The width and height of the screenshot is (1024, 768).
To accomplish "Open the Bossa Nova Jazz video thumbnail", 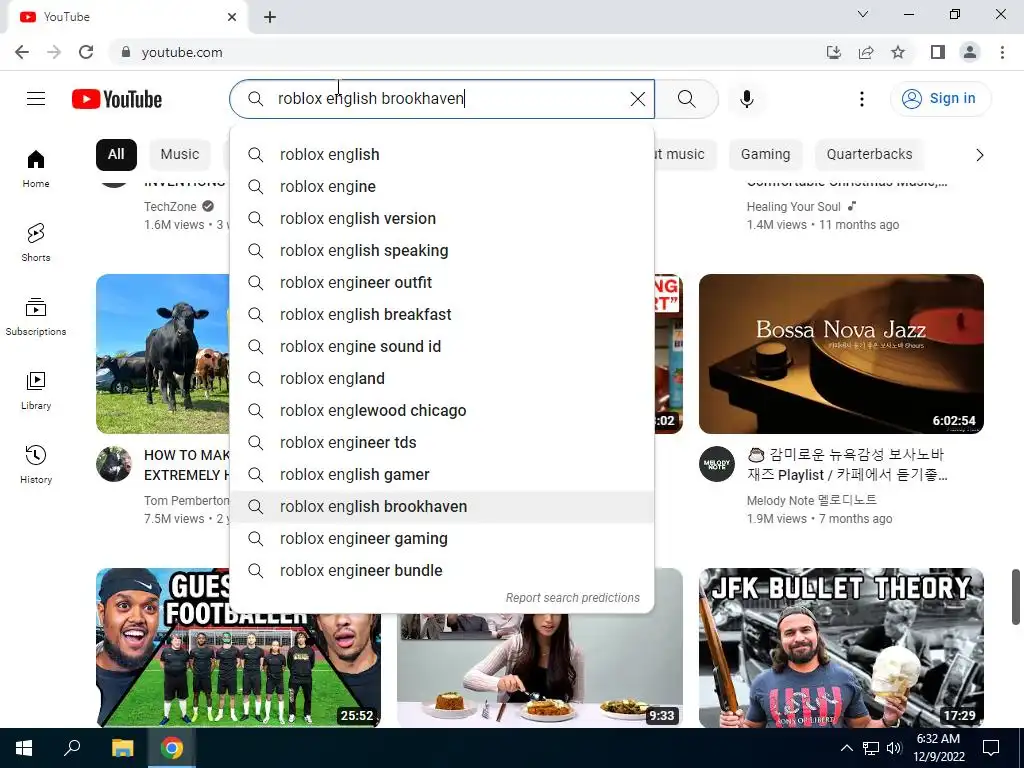I will (841, 353).
